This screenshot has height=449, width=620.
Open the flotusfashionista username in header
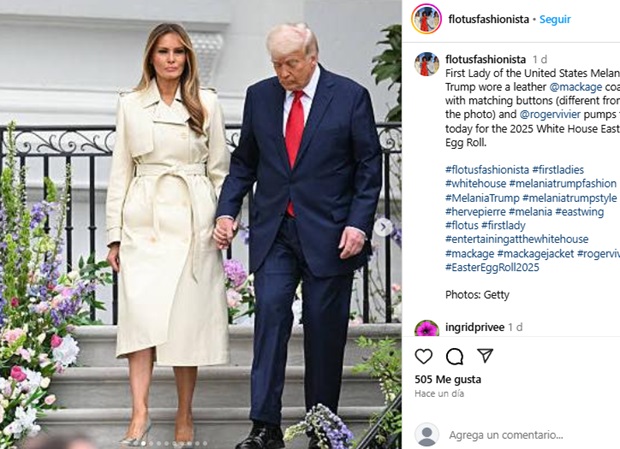(489, 19)
